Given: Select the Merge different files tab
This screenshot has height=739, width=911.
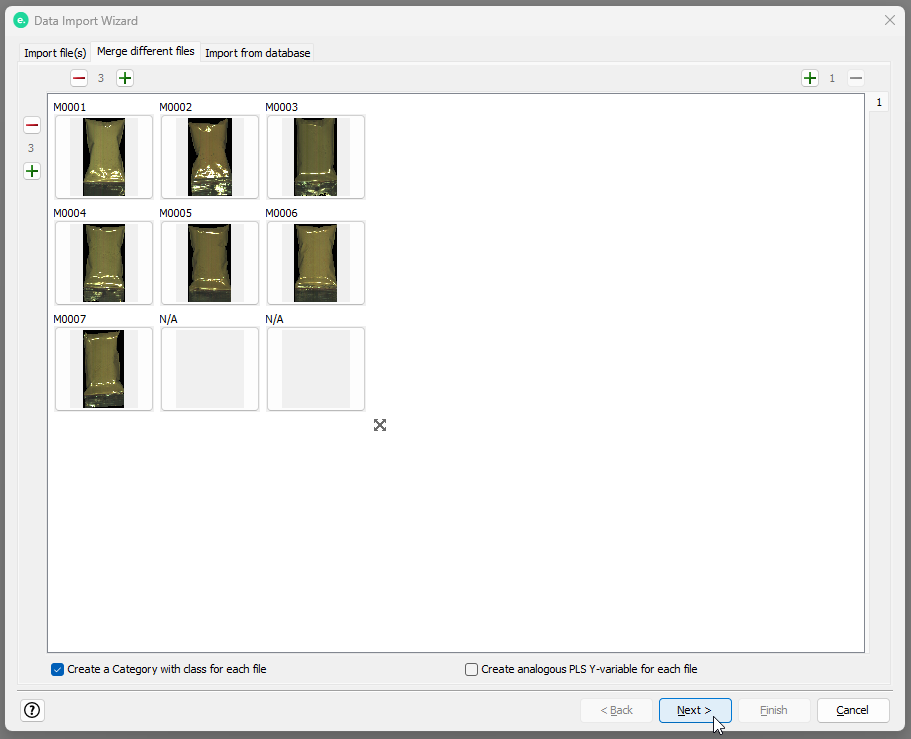Looking at the screenshot, I should coord(146,51).
